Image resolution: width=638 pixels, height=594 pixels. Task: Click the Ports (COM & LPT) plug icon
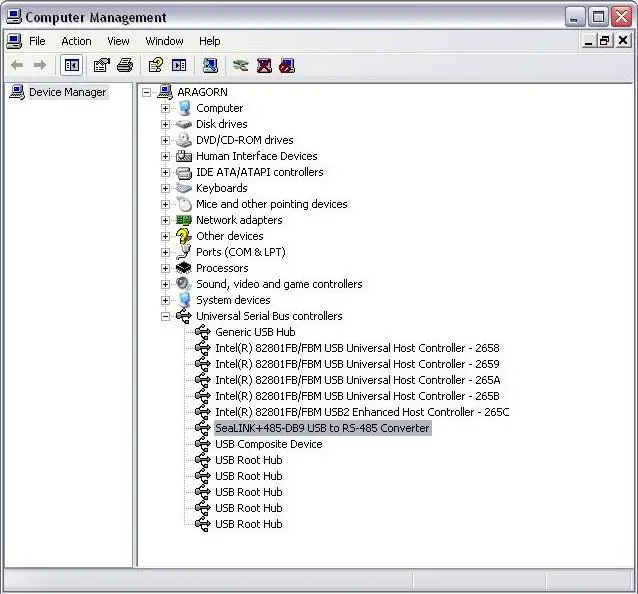tap(184, 252)
